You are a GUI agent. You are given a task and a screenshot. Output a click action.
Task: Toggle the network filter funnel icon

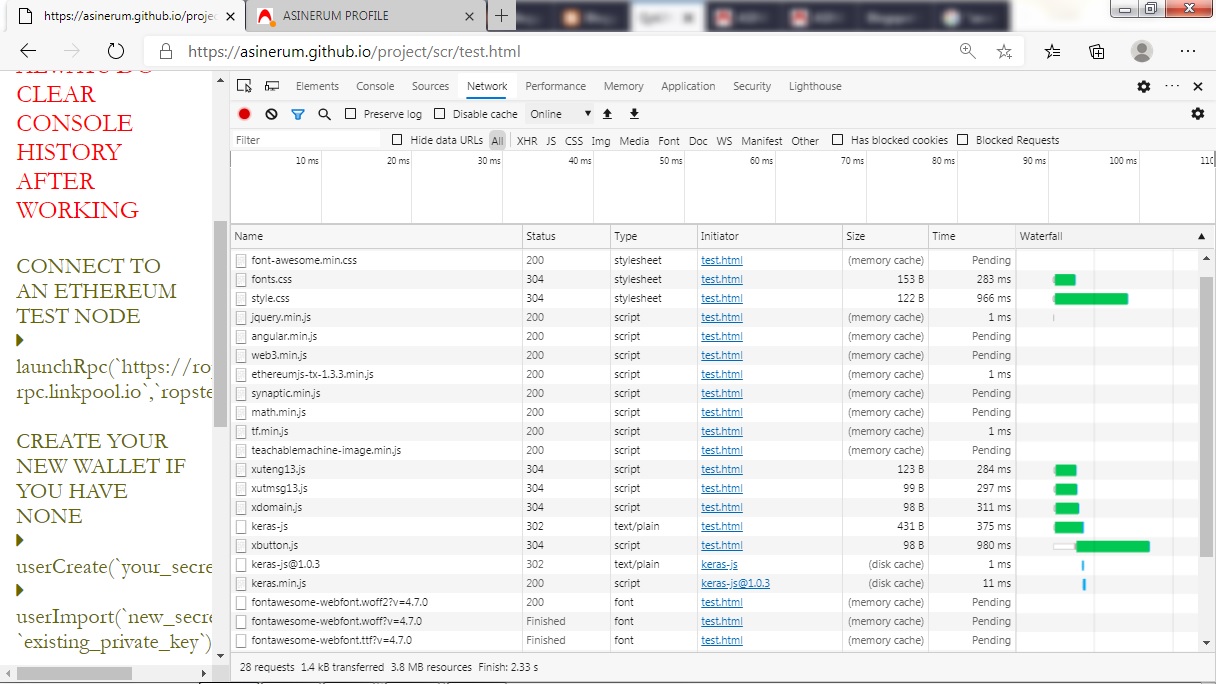point(297,114)
